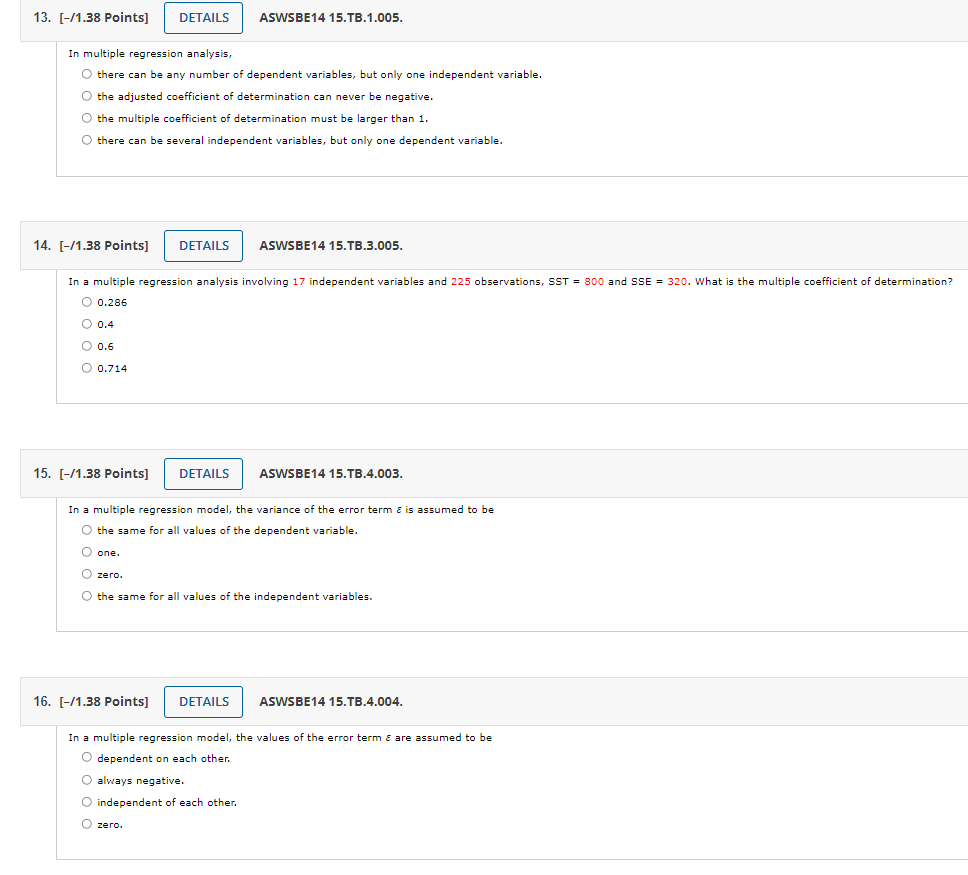The height and width of the screenshot is (875, 968).
Task: Click the red value 225 in question 14
Action: 461,282
